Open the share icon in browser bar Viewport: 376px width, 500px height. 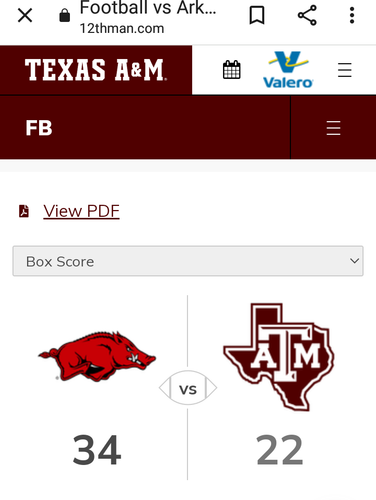tap(307, 15)
